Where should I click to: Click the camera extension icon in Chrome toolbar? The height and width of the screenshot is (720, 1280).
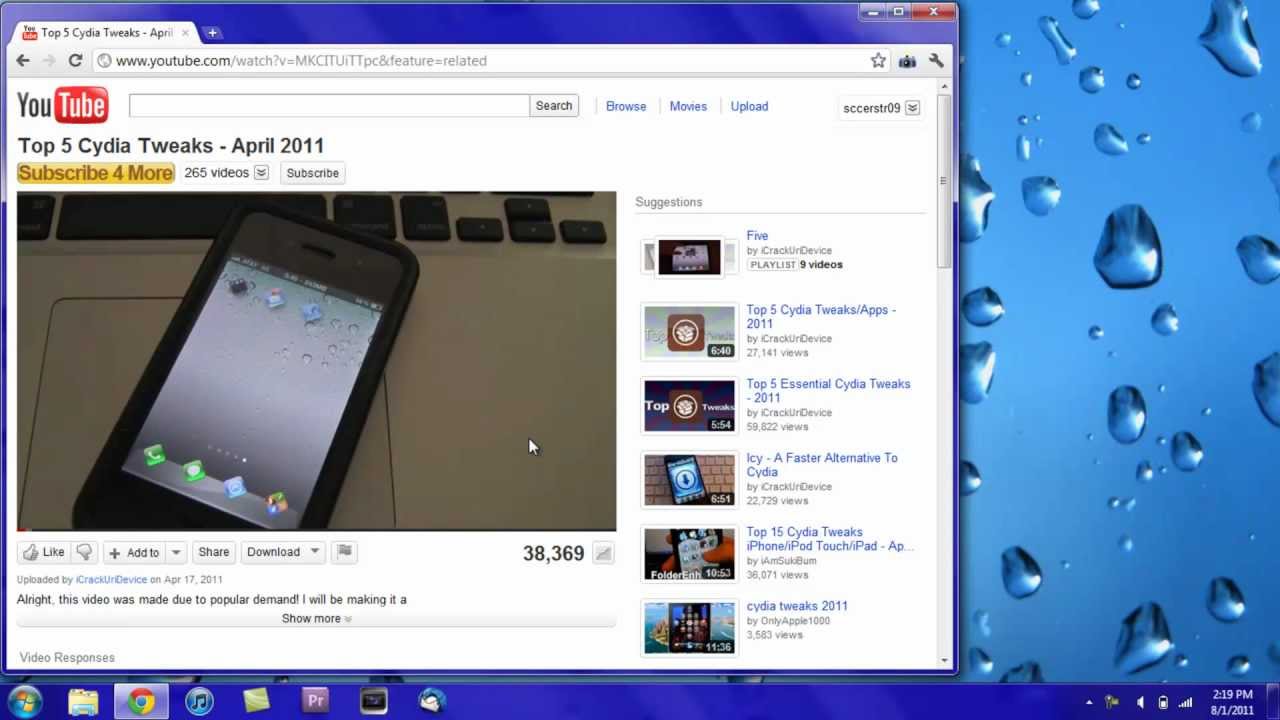pyautogui.click(x=907, y=61)
